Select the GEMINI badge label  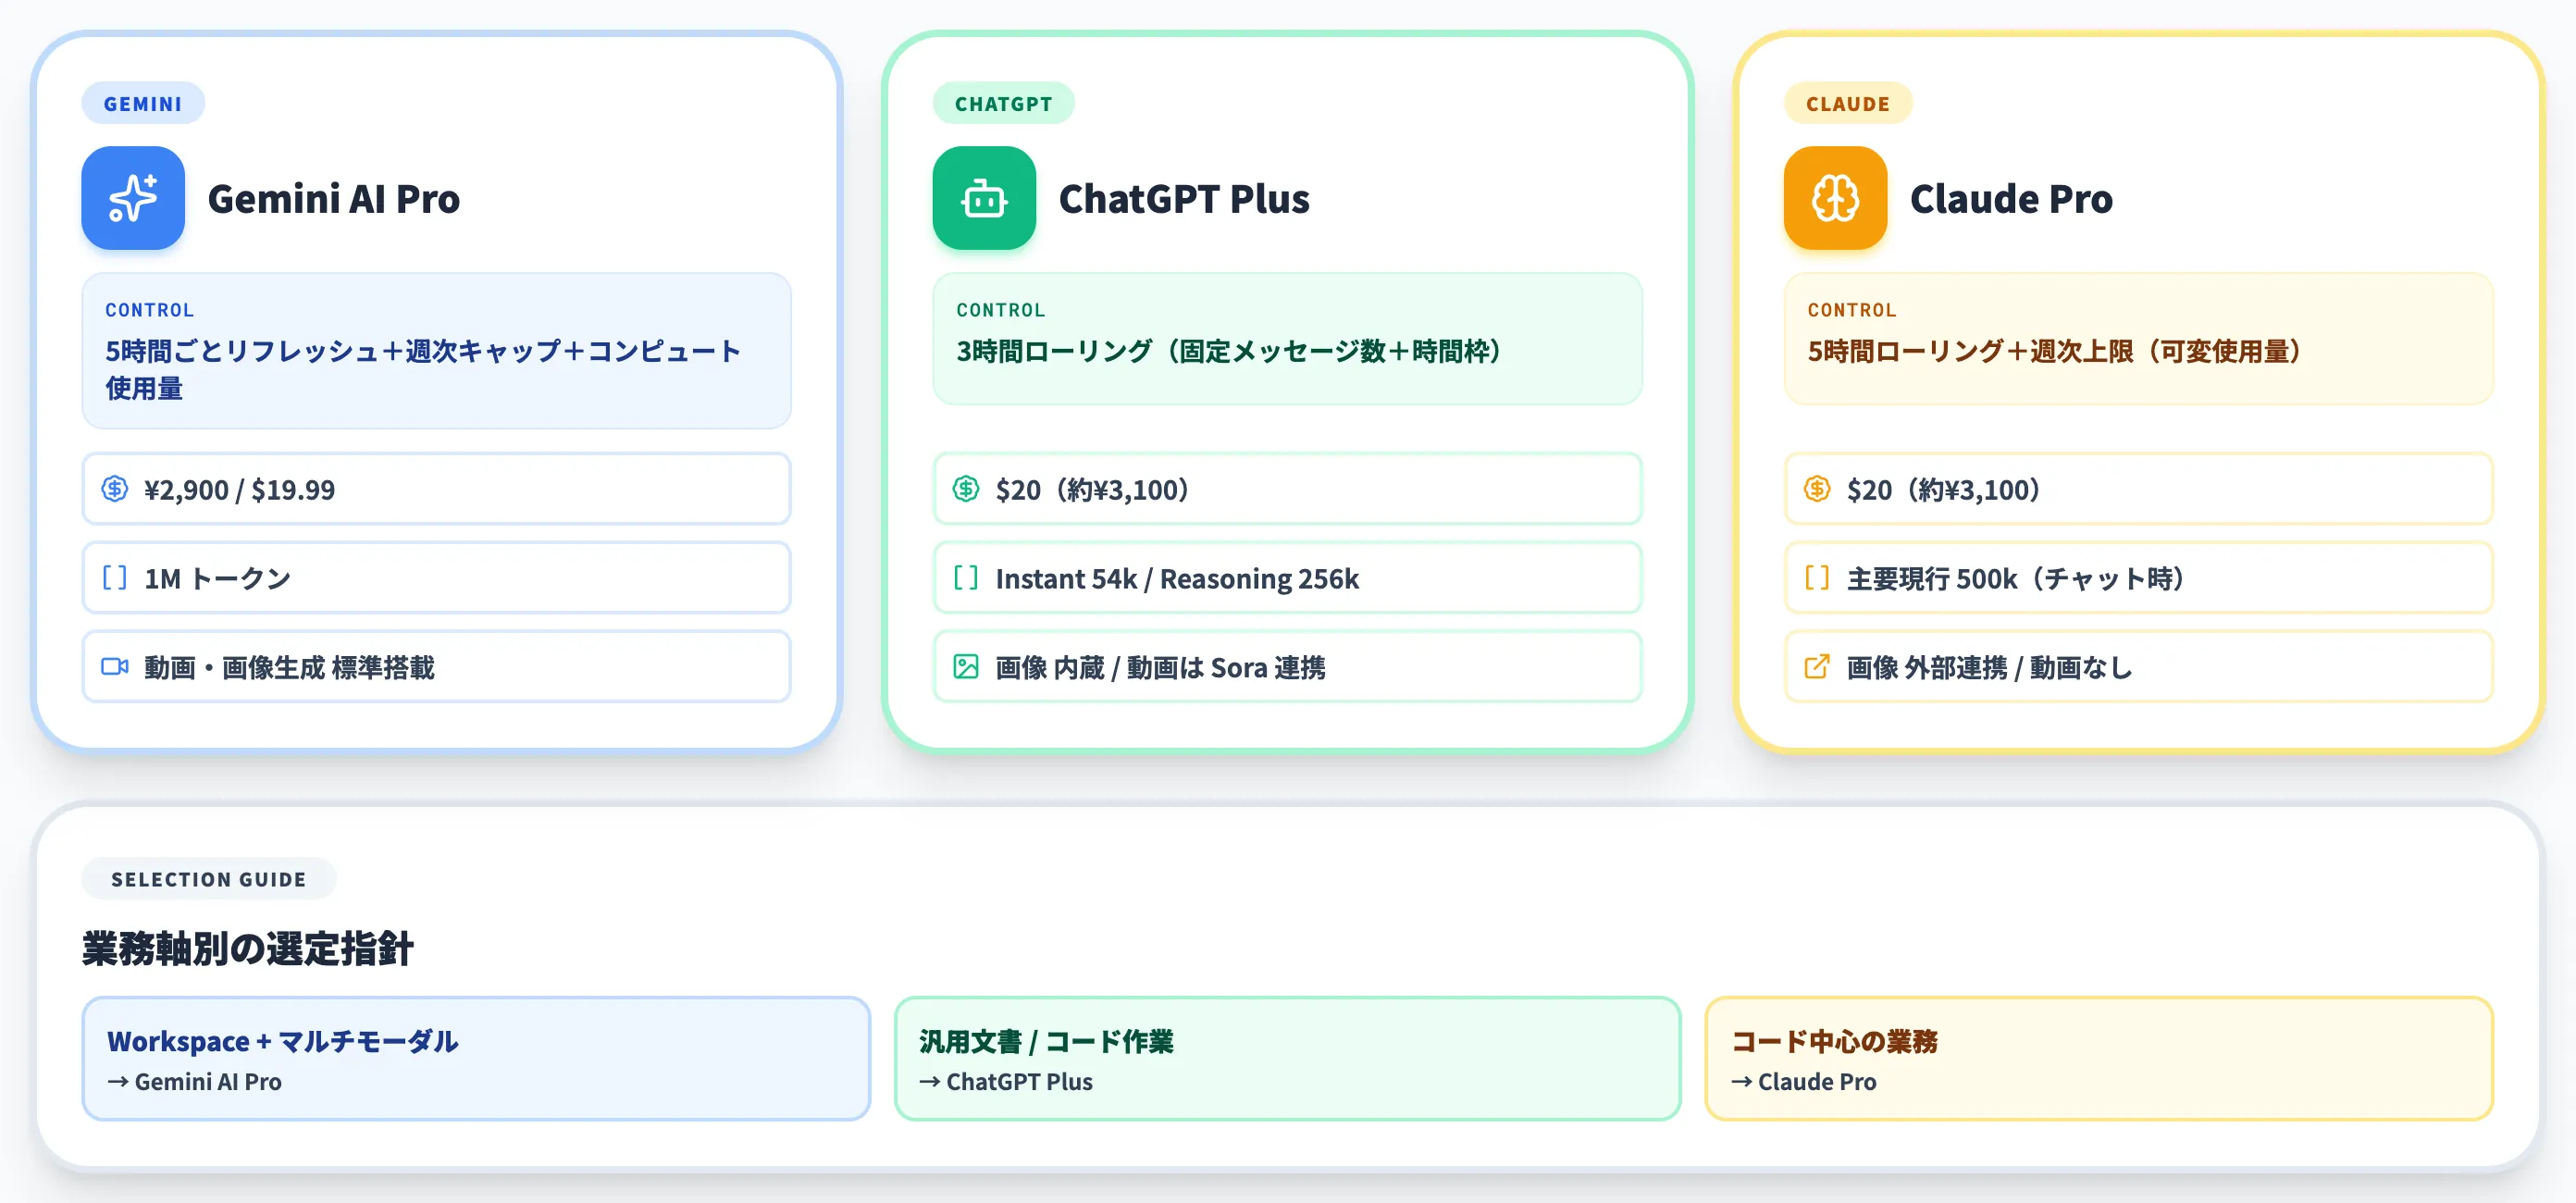pos(143,103)
